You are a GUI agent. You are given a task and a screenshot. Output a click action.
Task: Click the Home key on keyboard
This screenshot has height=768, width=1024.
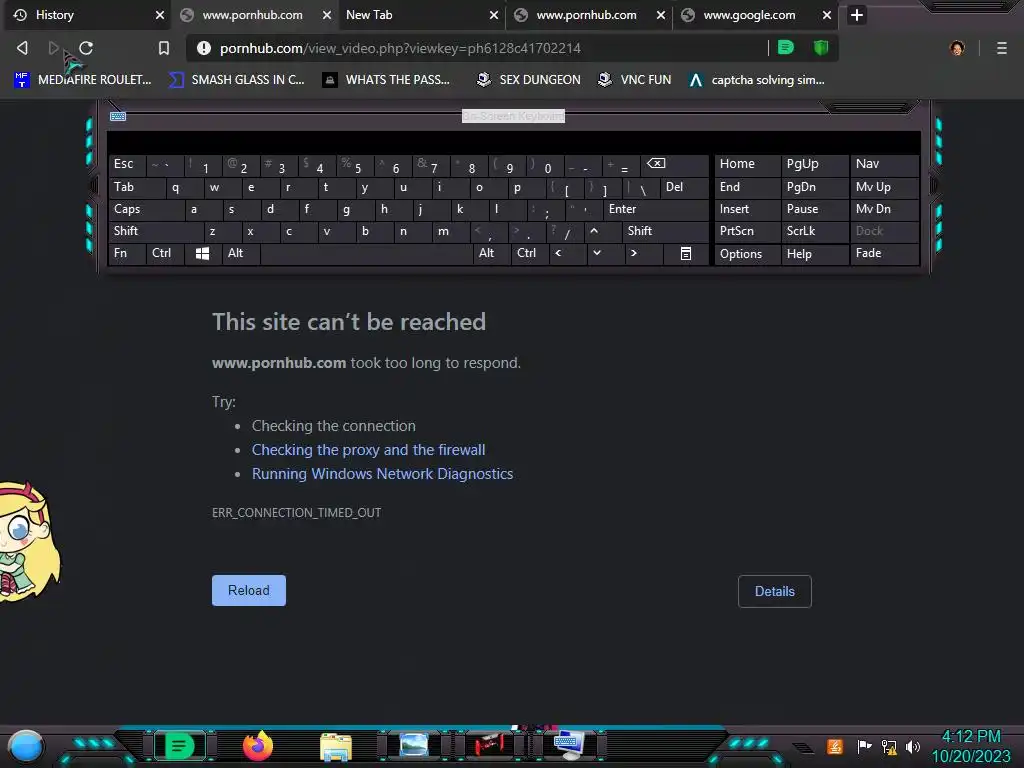click(747, 164)
